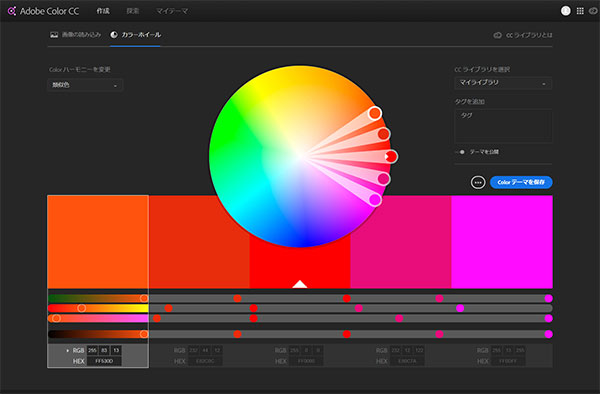600x394 pixels.
Task: Open the apps grid icon
Action: point(580,11)
